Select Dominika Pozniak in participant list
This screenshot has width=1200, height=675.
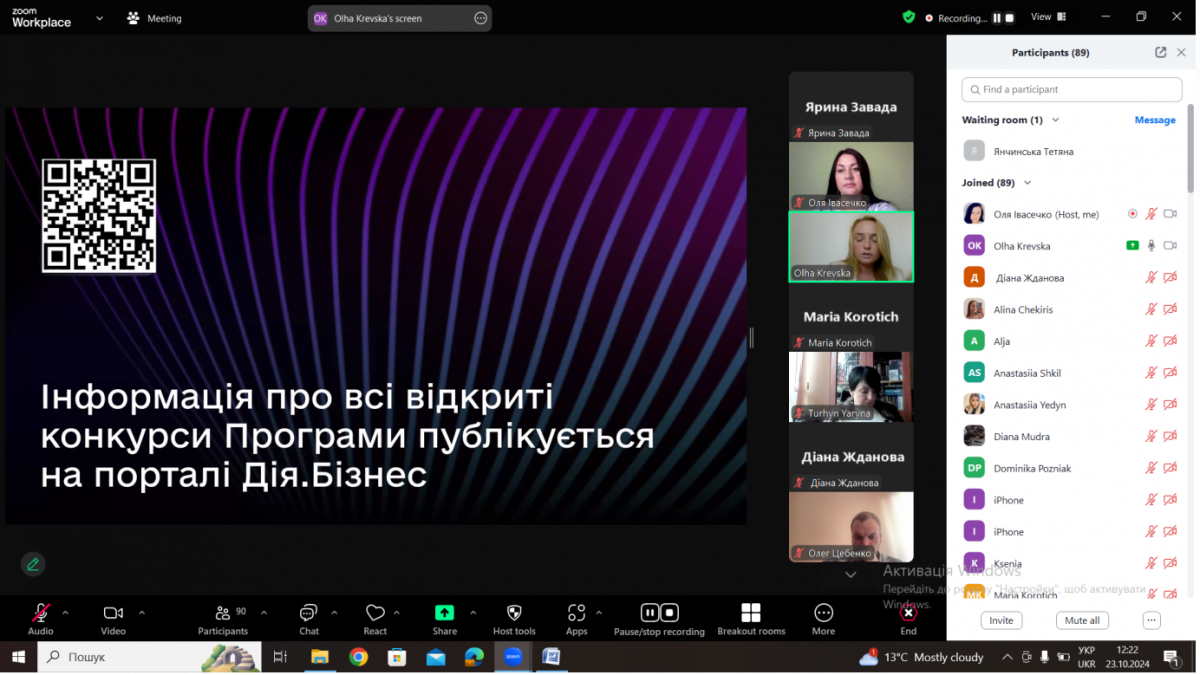(1072, 468)
